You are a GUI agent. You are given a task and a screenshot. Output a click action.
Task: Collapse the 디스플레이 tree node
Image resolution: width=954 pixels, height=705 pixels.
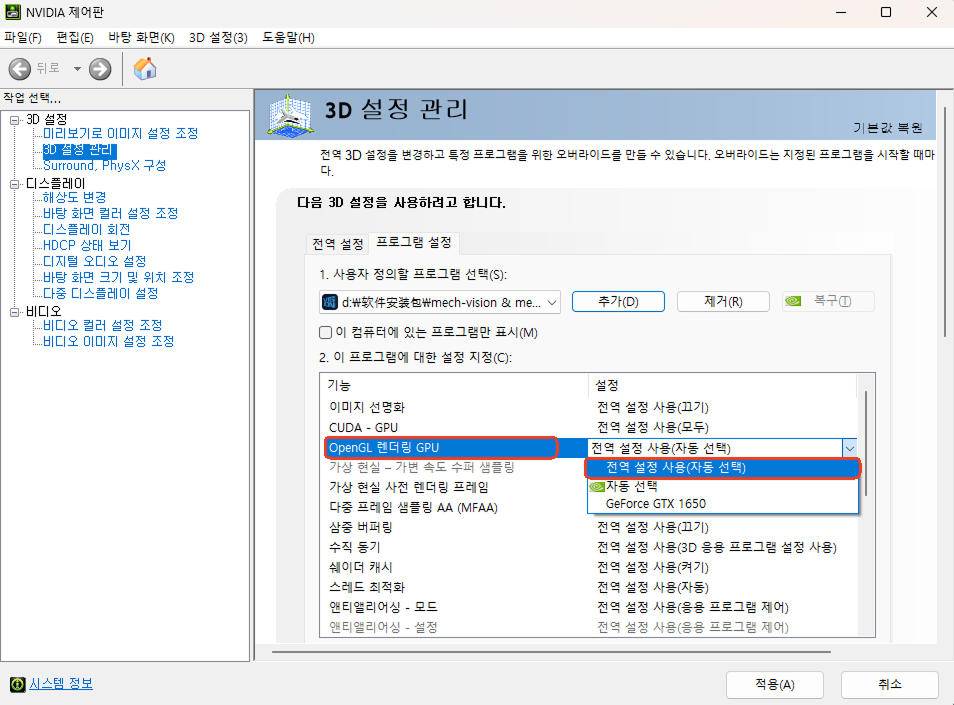click(x=15, y=184)
